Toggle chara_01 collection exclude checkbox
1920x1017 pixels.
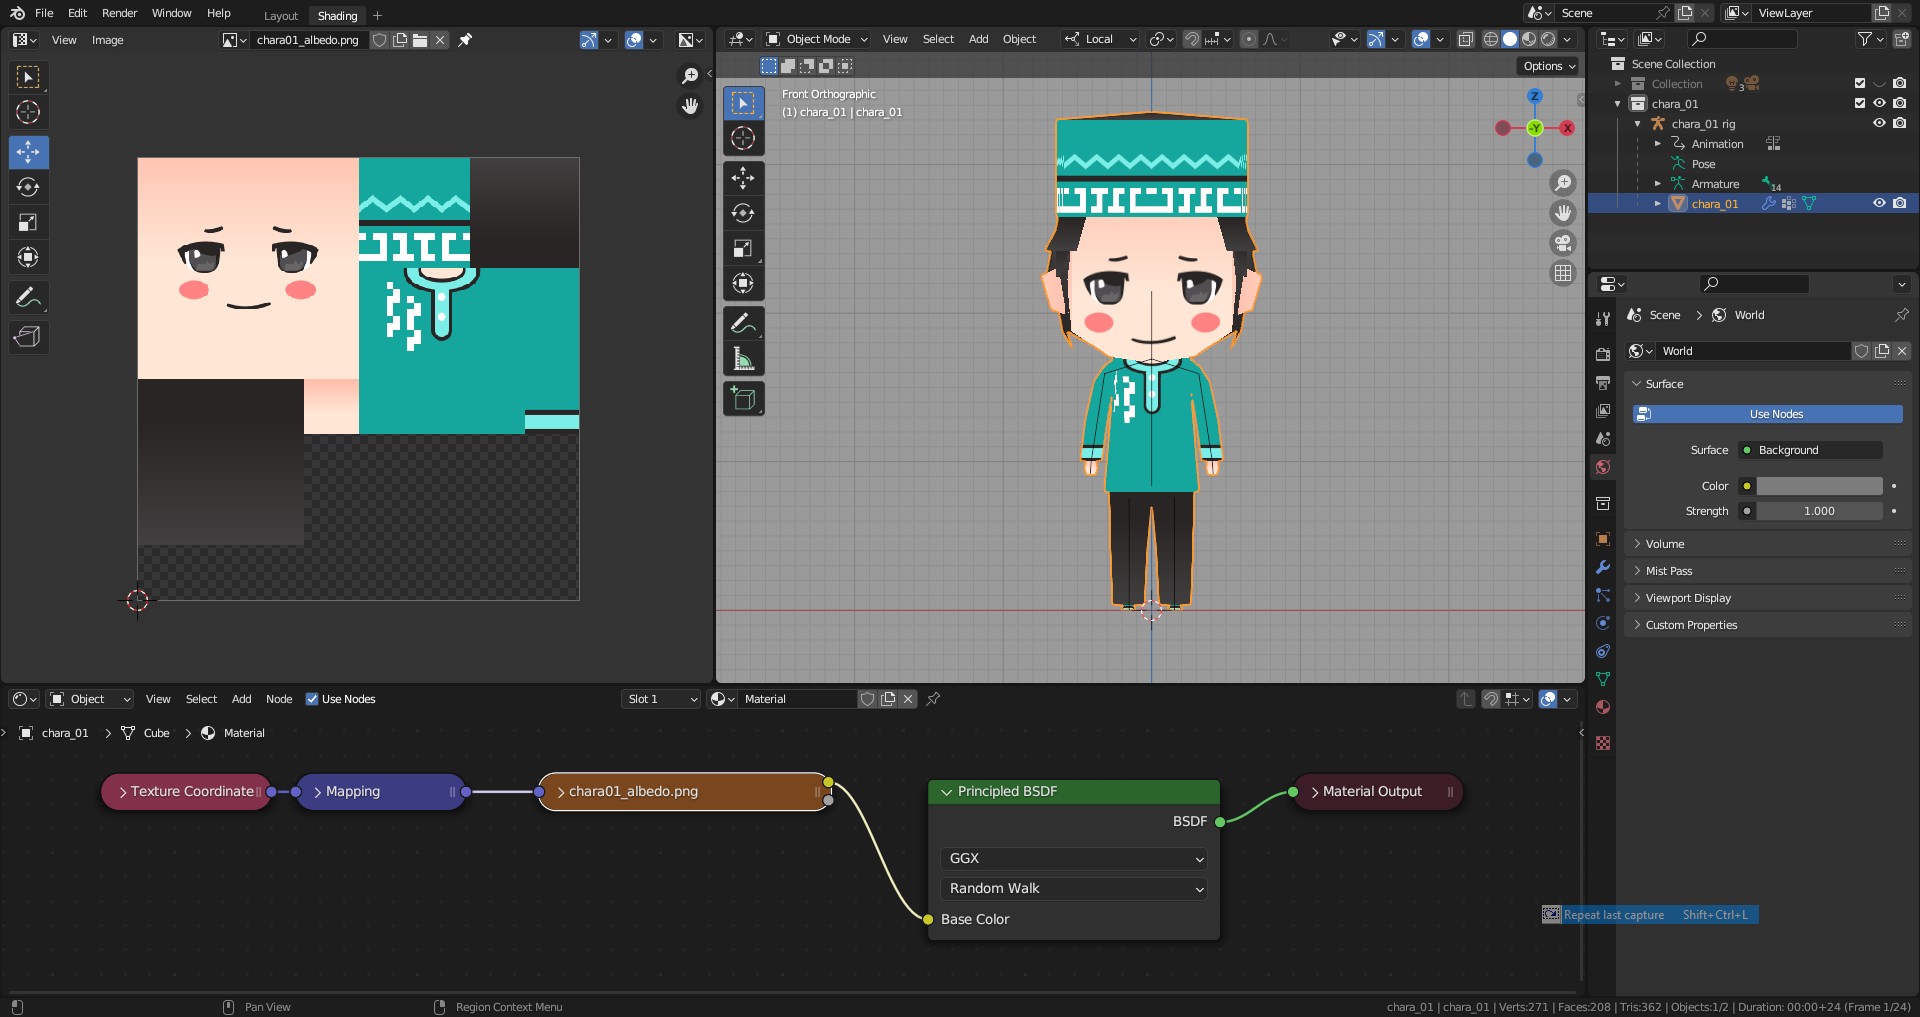(x=1860, y=103)
